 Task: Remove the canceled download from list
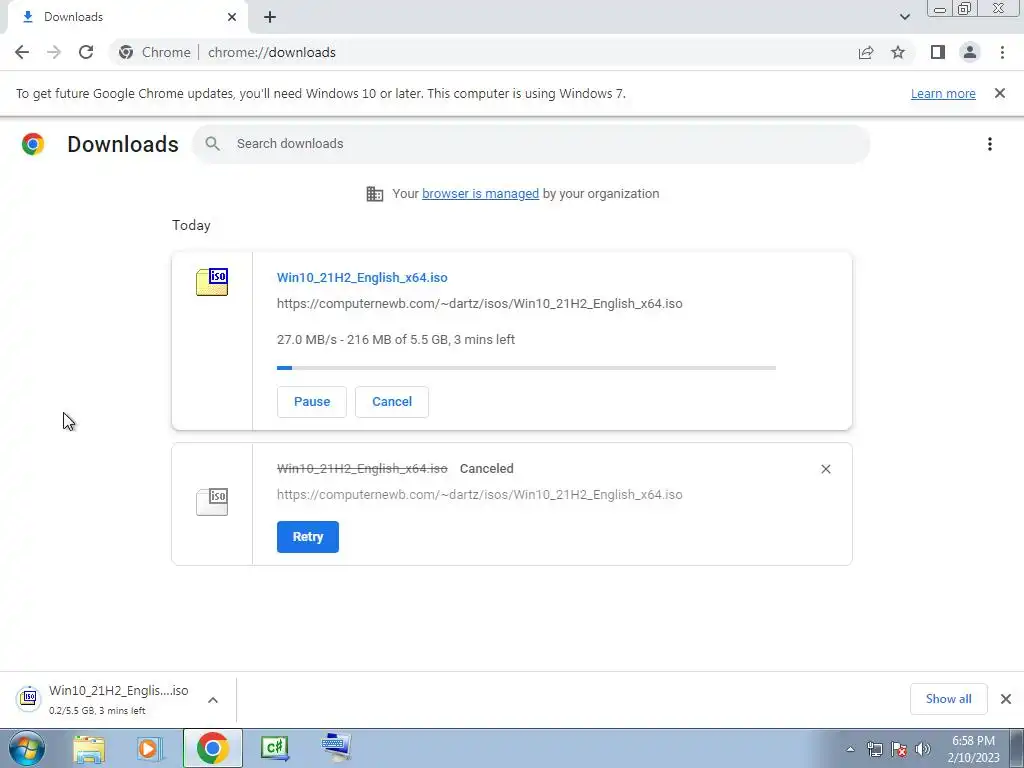pyautogui.click(x=825, y=469)
